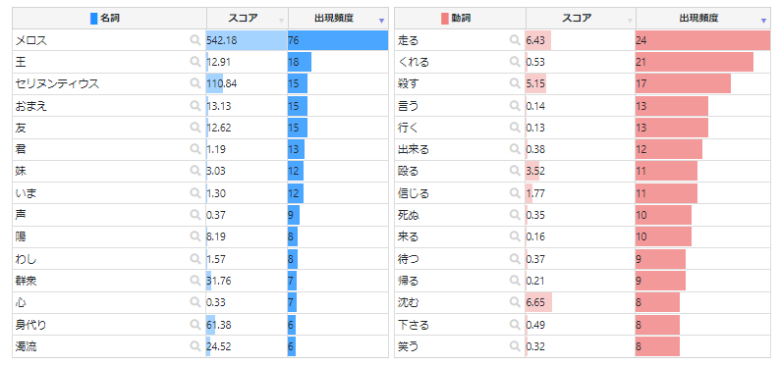Click the blue 名詞 color marker
780x366 pixels.
[94, 19]
